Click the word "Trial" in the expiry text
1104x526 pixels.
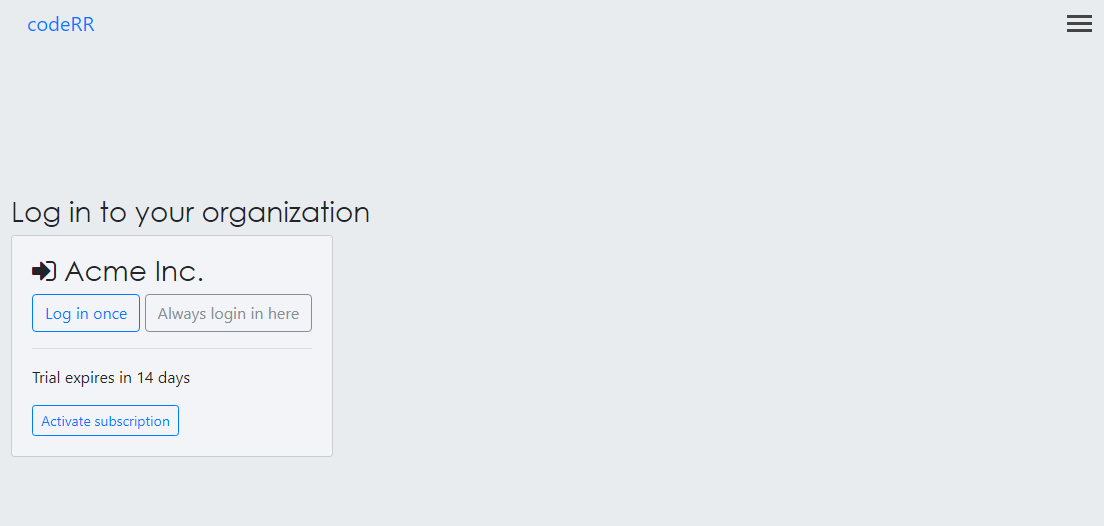point(46,378)
